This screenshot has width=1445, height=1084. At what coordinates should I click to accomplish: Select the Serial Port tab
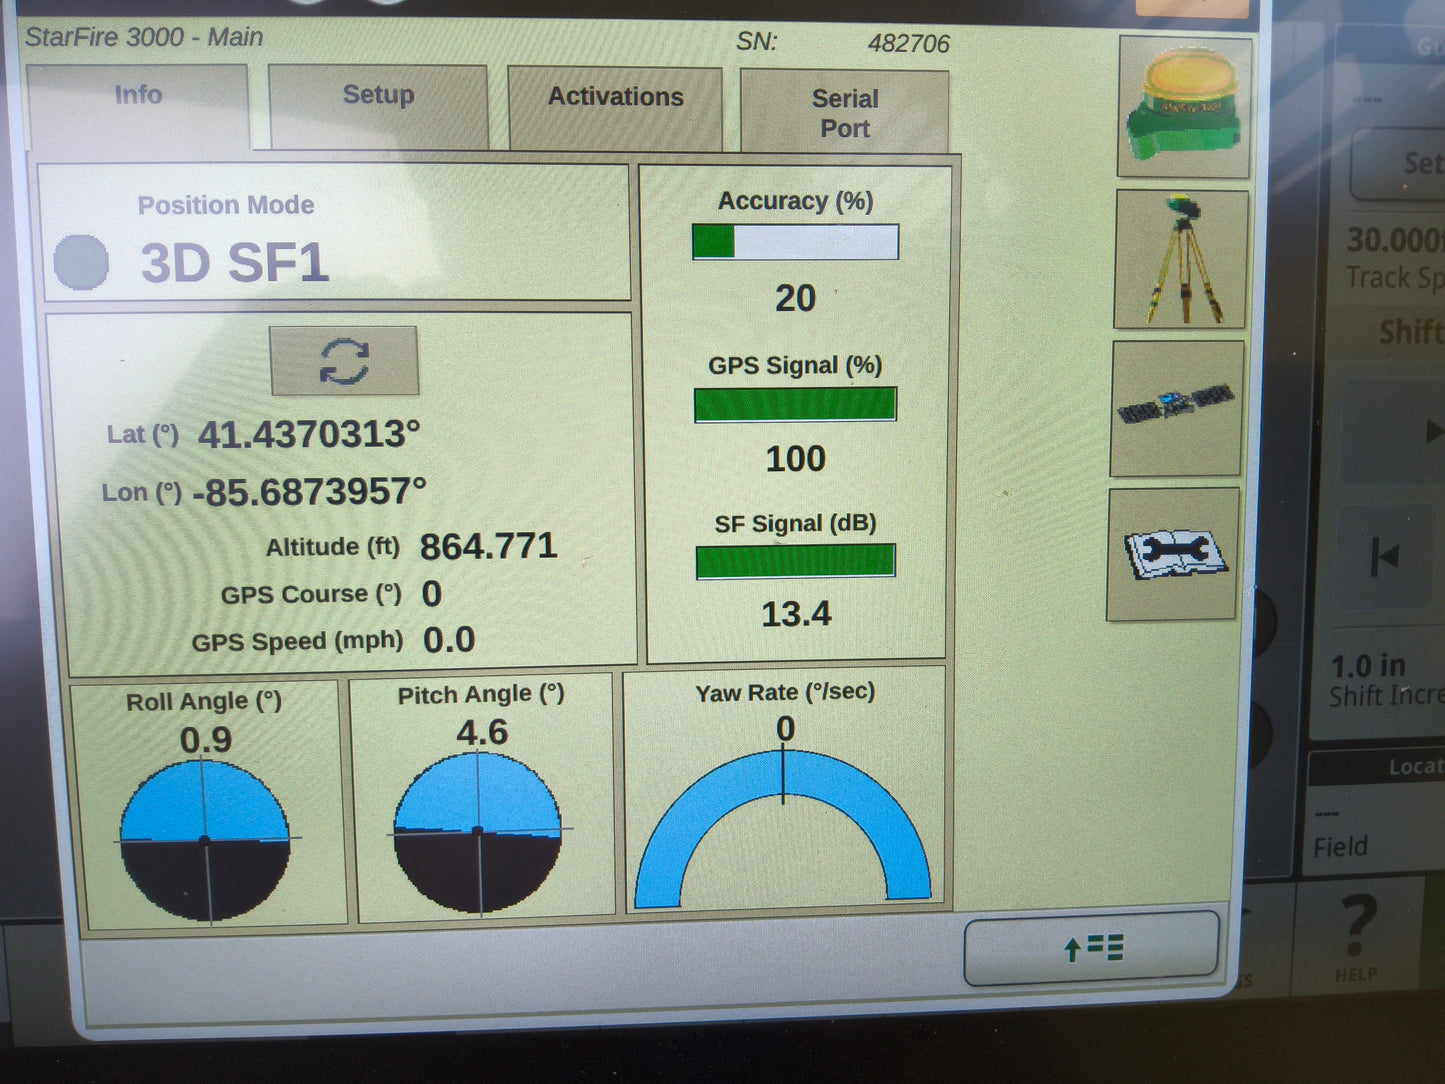[x=844, y=112]
